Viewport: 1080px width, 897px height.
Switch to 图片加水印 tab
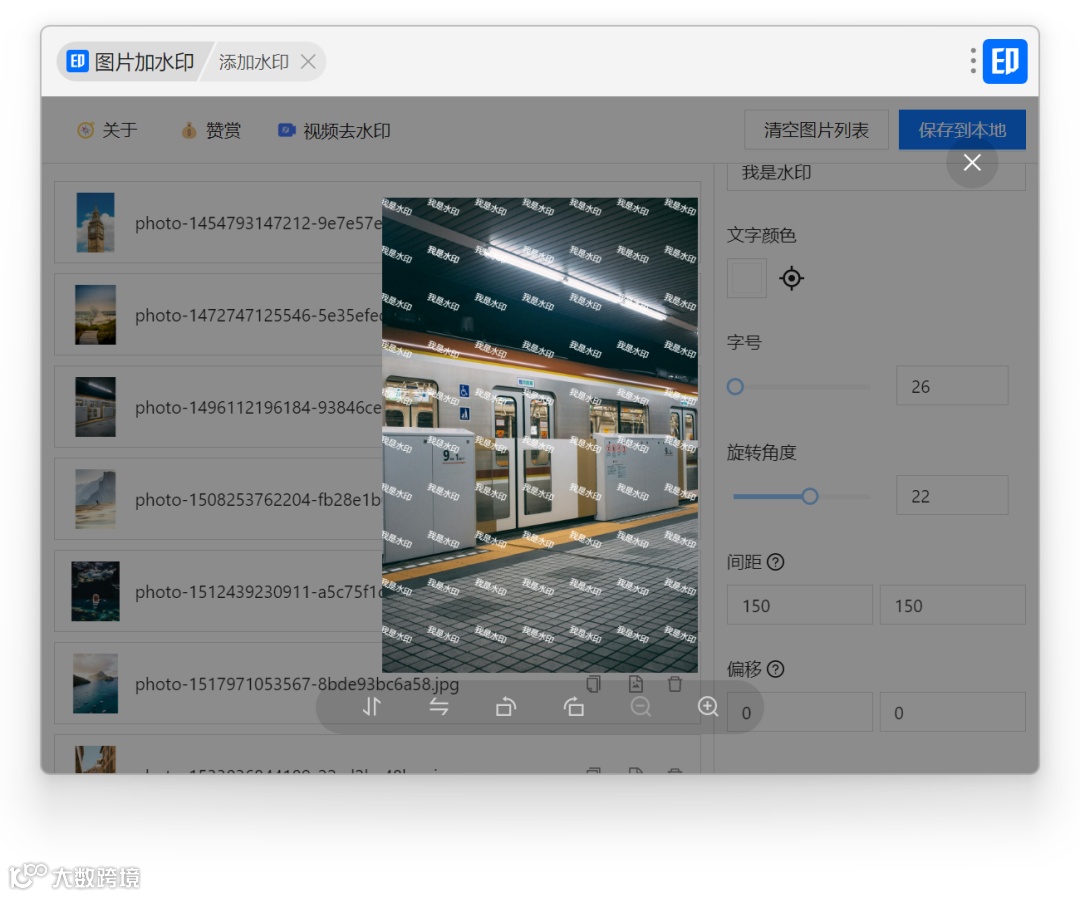pyautogui.click(x=131, y=61)
